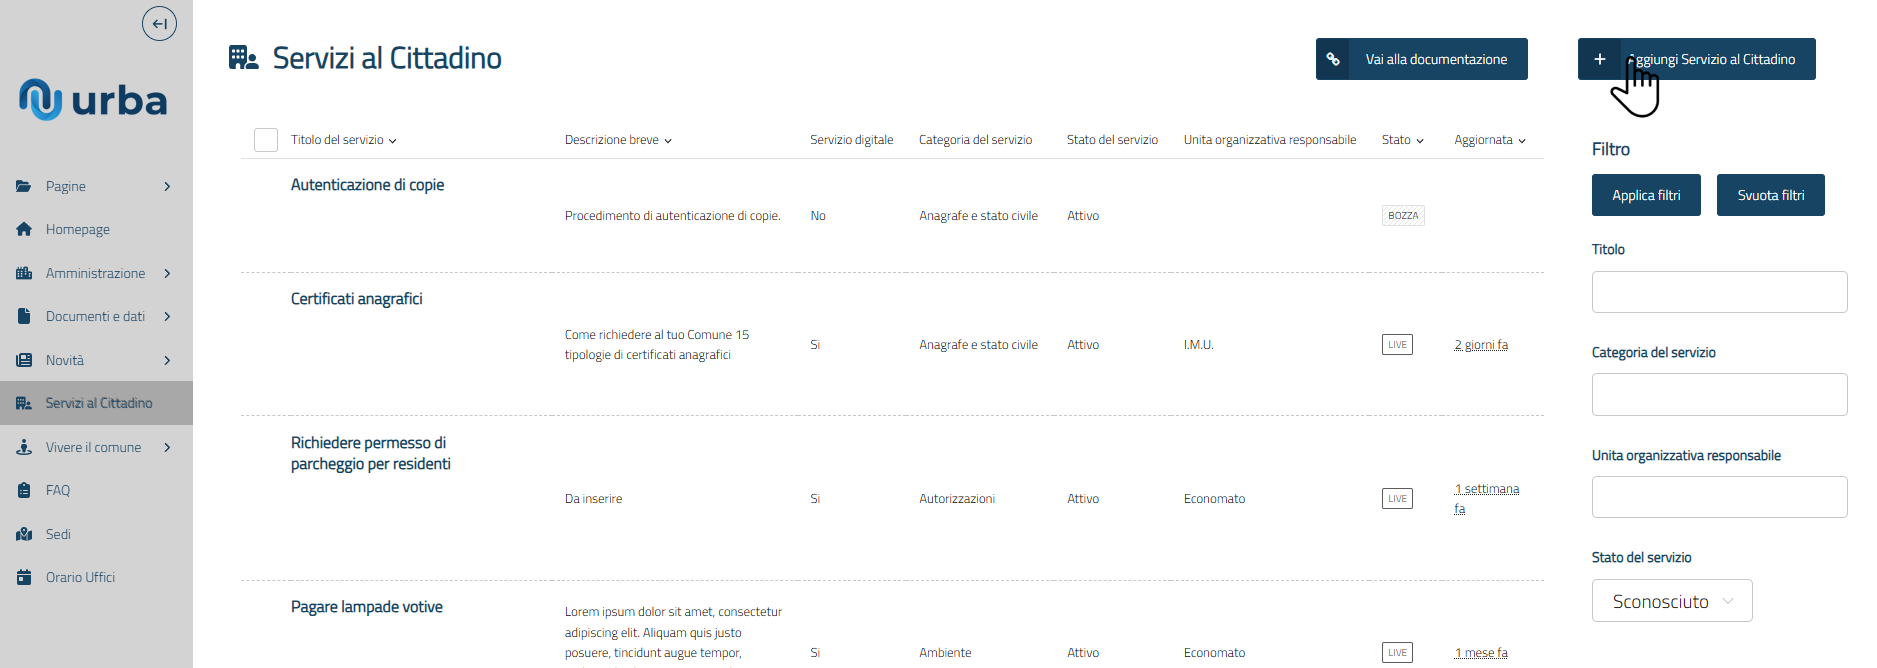The image size is (1877, 668).
Task: Click the Documenti e dati file icon
Action: click(24, 316)
